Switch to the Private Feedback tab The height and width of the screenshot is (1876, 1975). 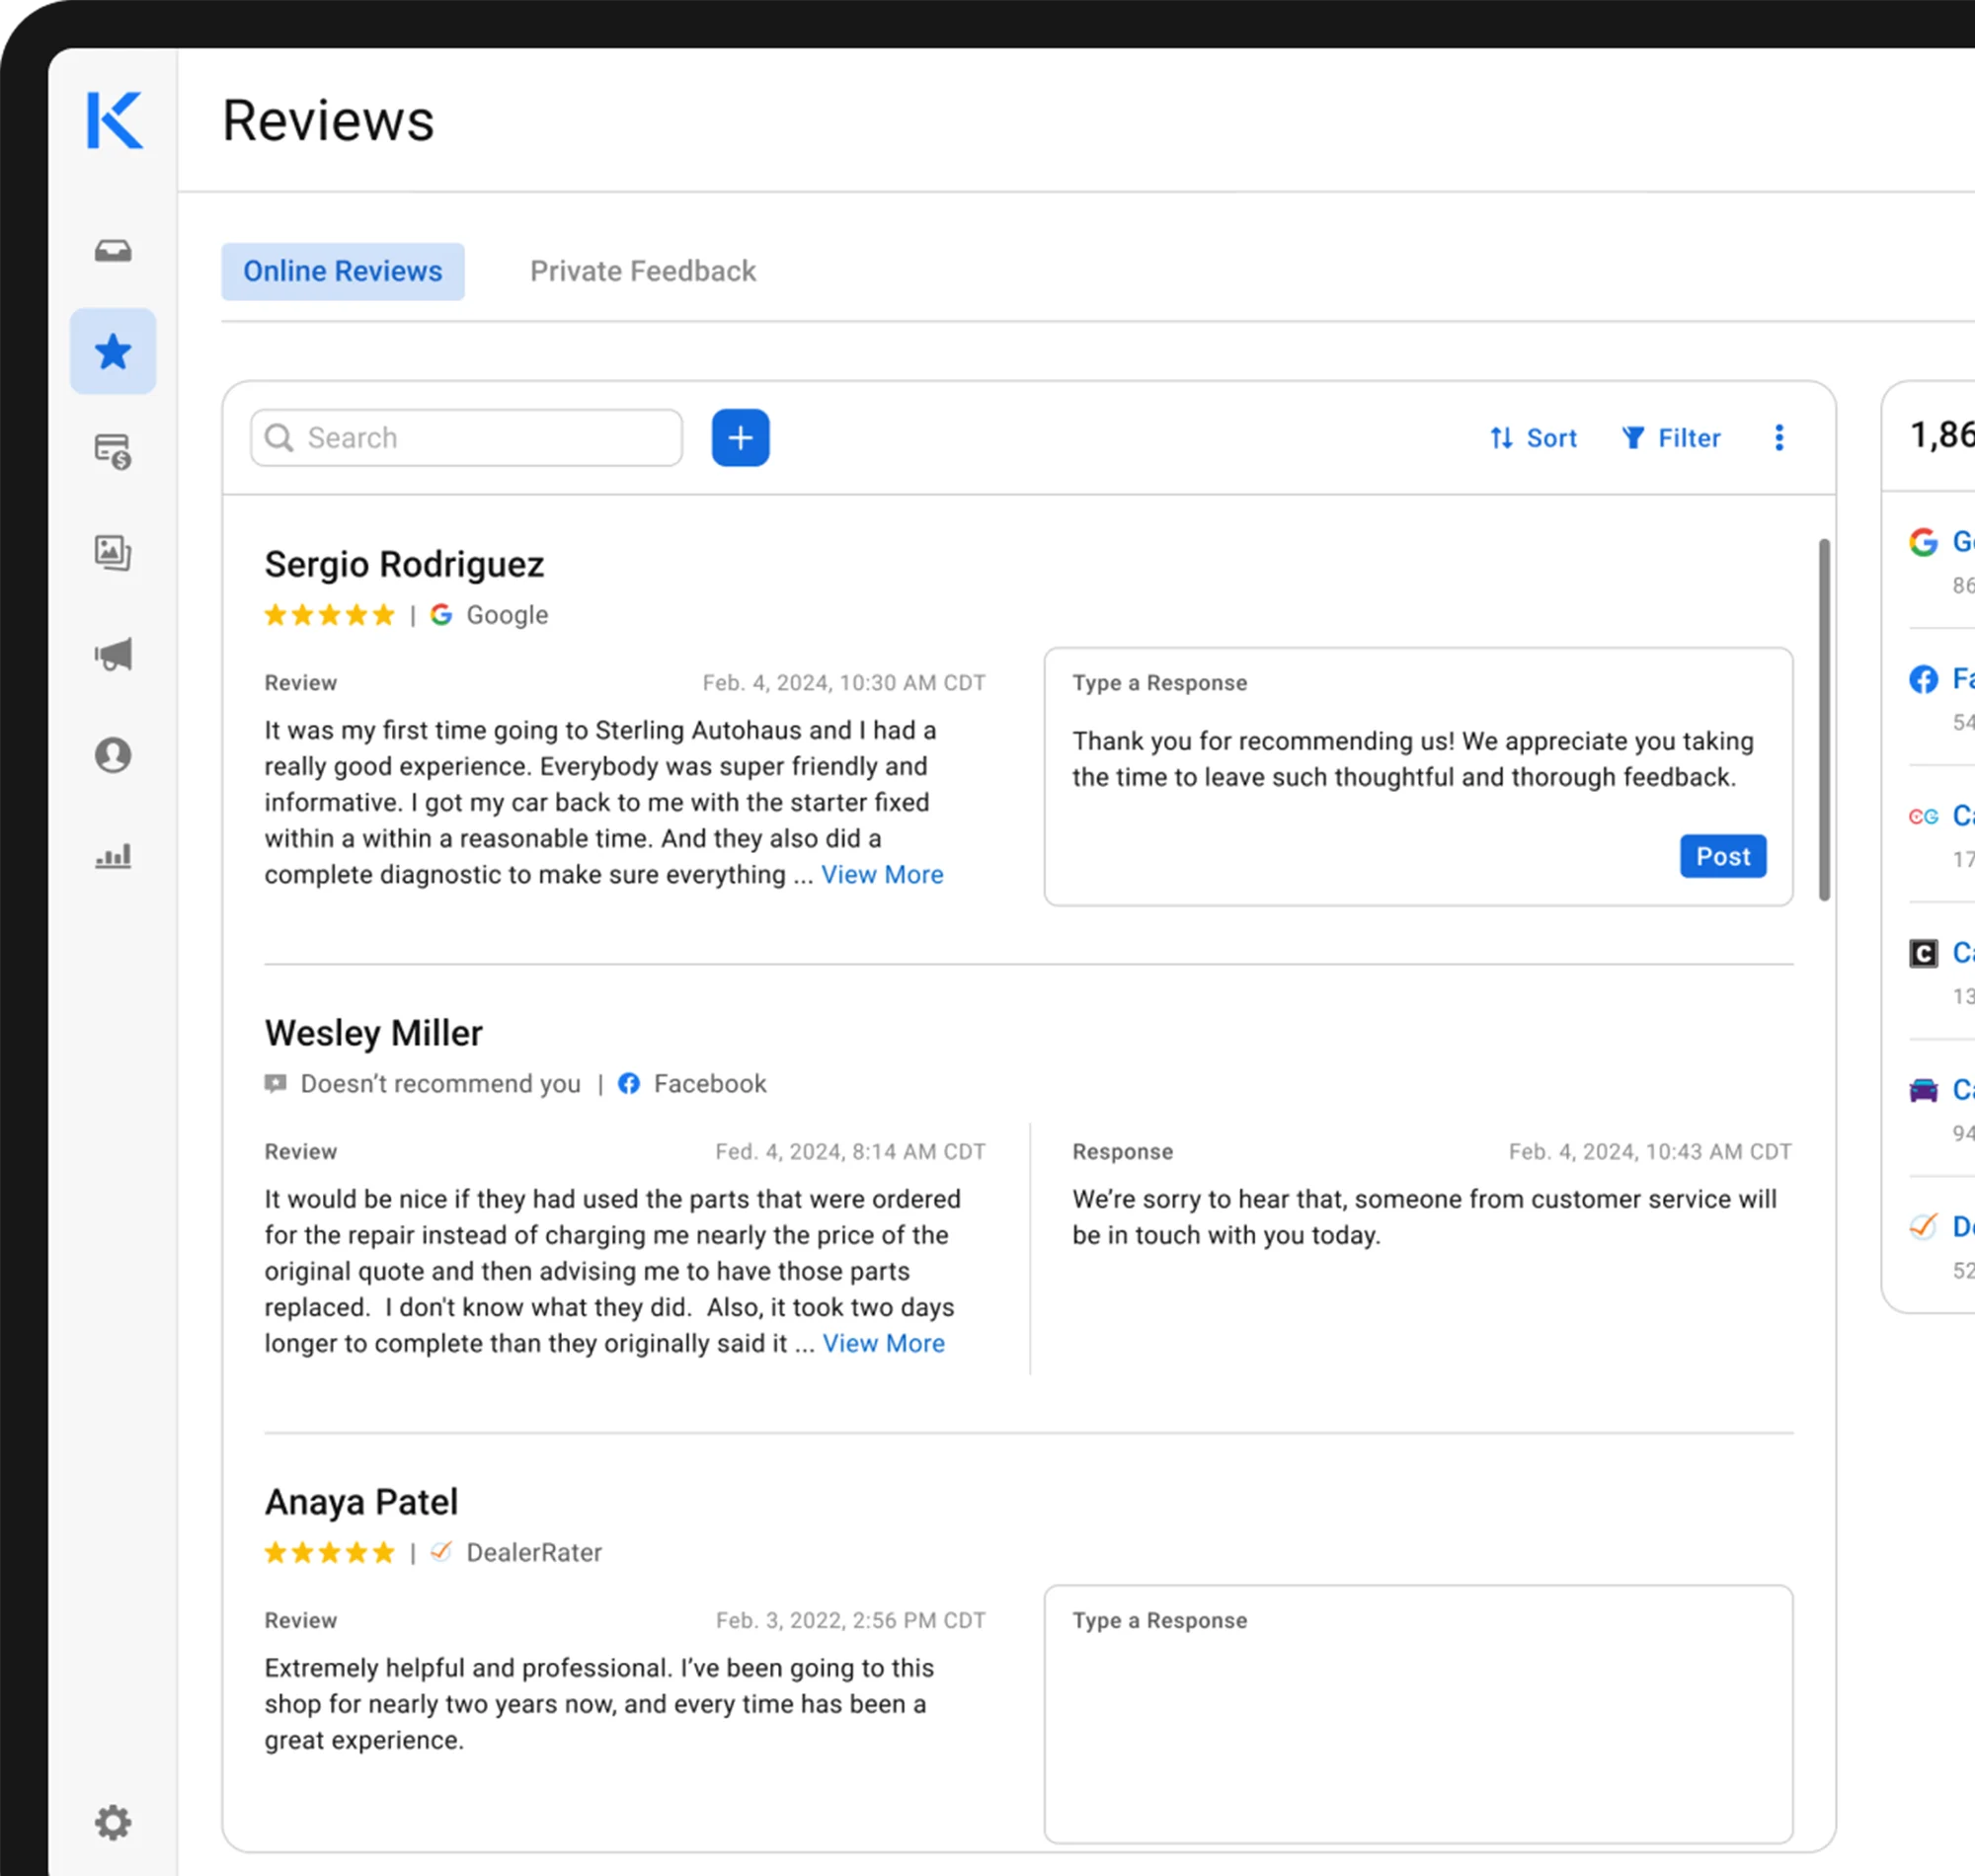pos(642,271)
